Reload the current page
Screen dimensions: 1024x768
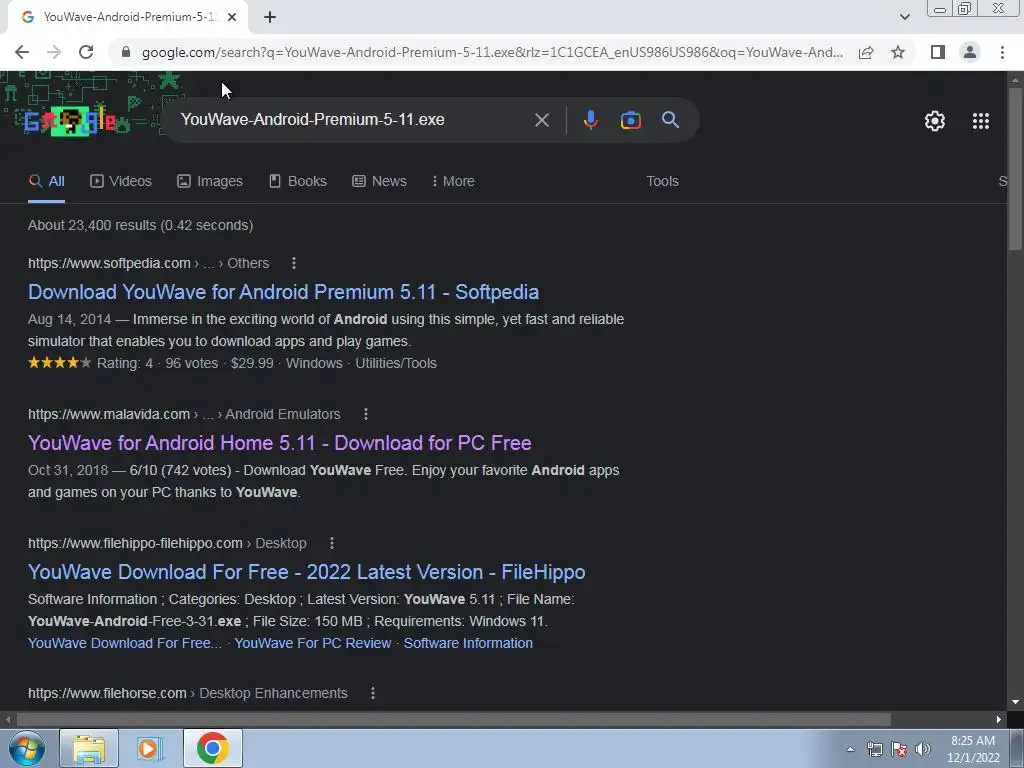(86, 52)
